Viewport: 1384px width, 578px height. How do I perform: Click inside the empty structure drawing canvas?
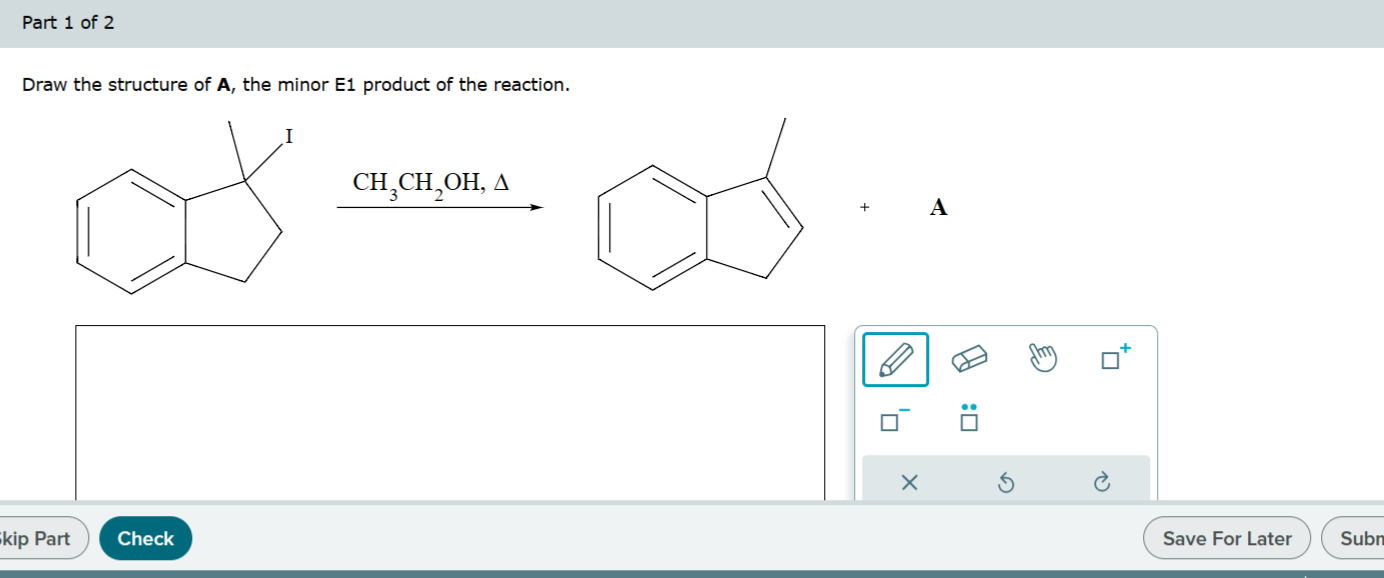[450, 410]
